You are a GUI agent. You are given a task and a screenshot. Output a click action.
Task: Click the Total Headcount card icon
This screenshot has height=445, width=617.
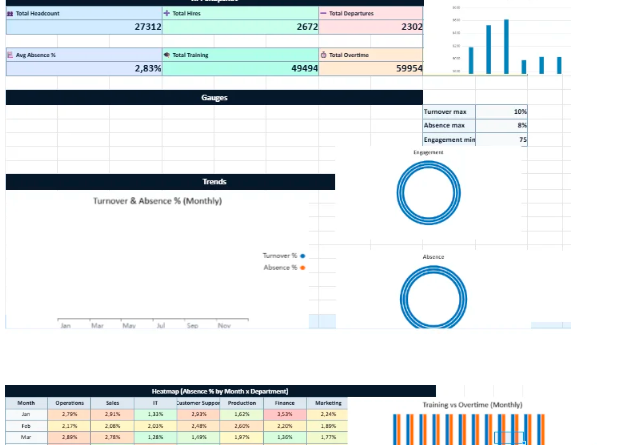point(10,13)
